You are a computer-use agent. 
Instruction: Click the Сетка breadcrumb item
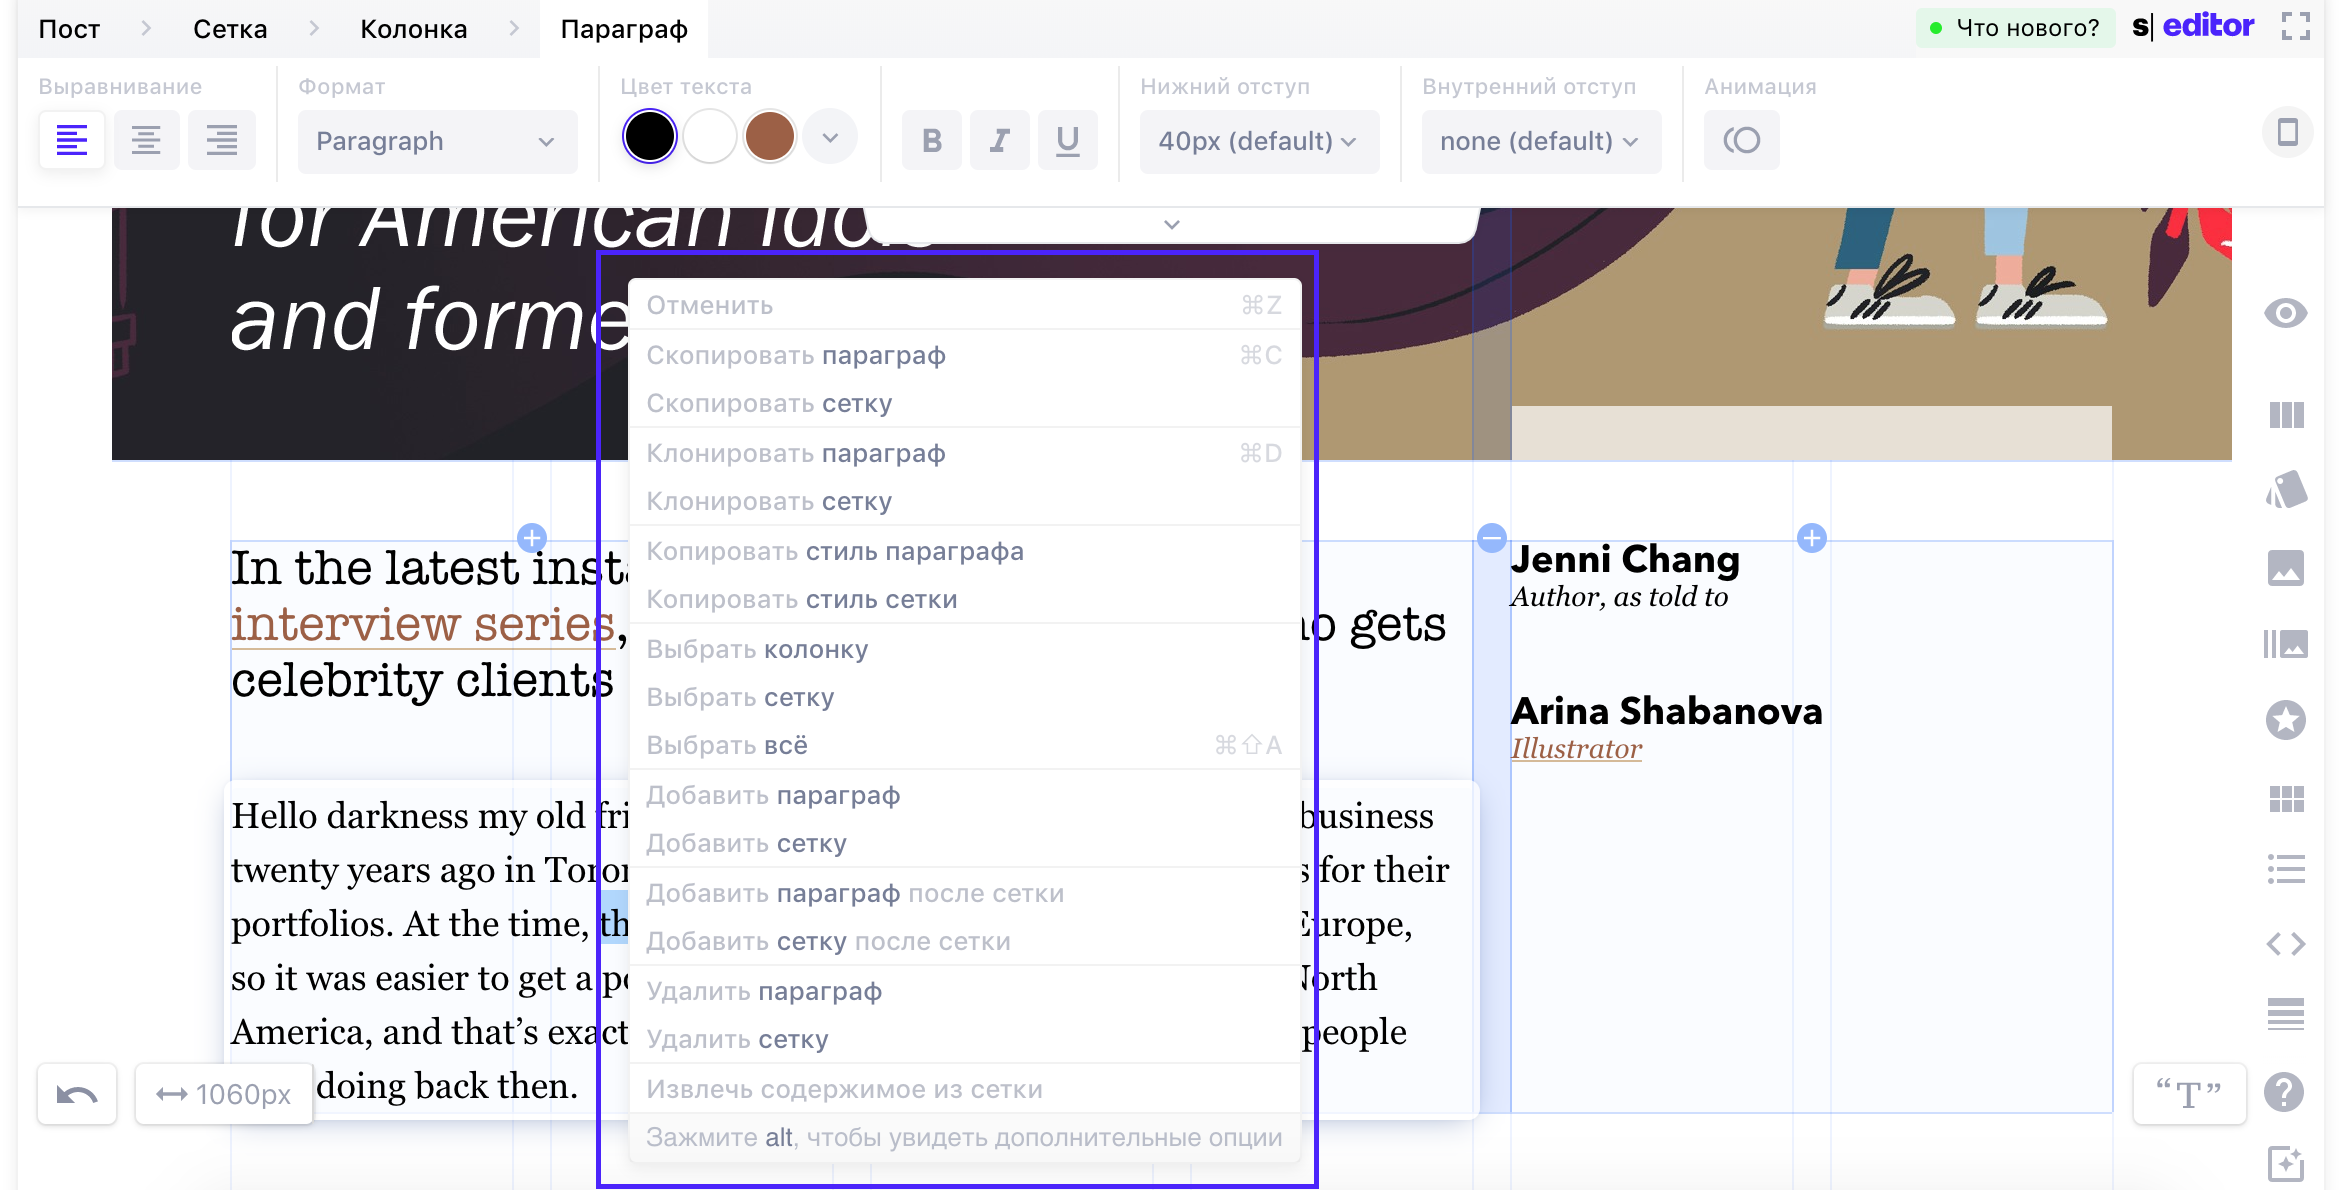[x=228, y=28]
